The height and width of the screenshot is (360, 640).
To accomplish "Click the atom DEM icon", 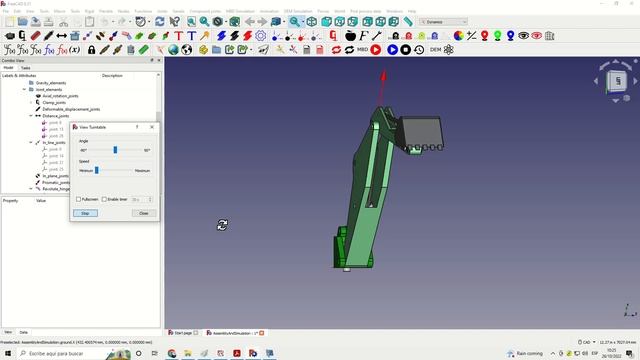I will pos(449,50).
